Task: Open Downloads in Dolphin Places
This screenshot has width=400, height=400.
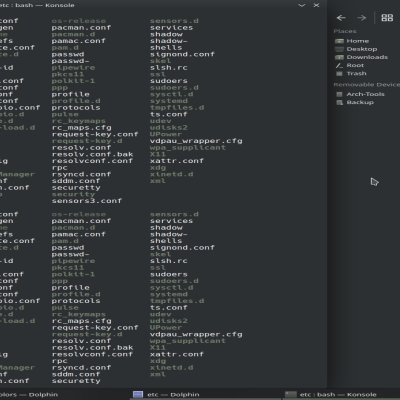Action: coord(362,57)
